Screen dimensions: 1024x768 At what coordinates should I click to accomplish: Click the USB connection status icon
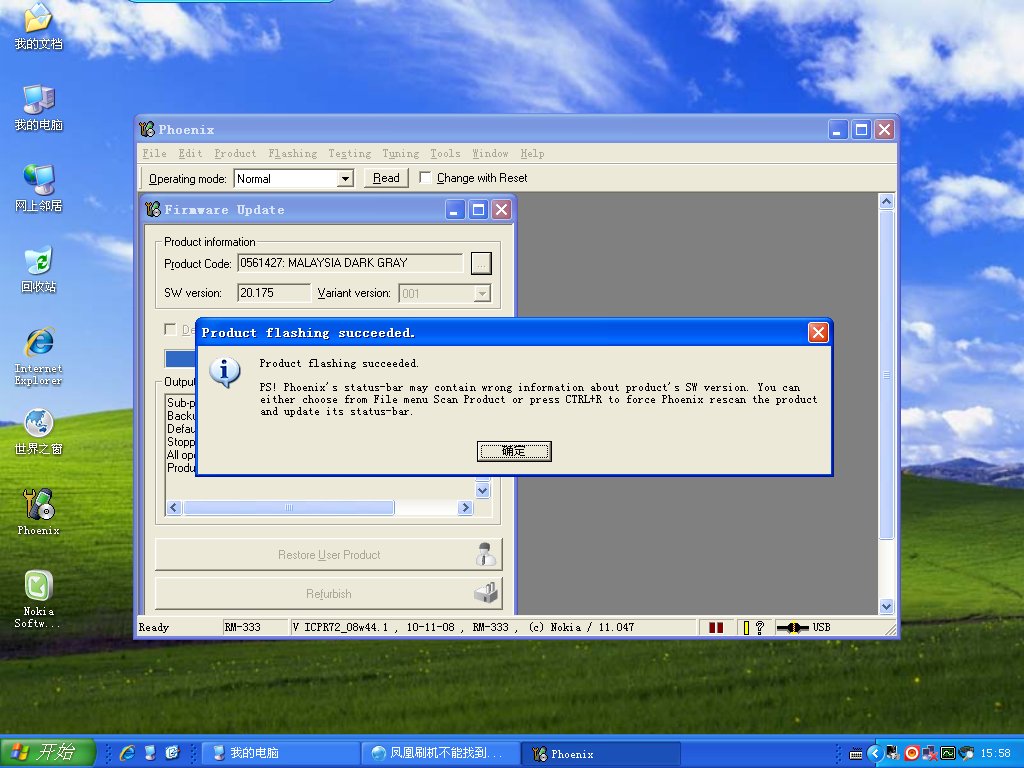[793, 628]
